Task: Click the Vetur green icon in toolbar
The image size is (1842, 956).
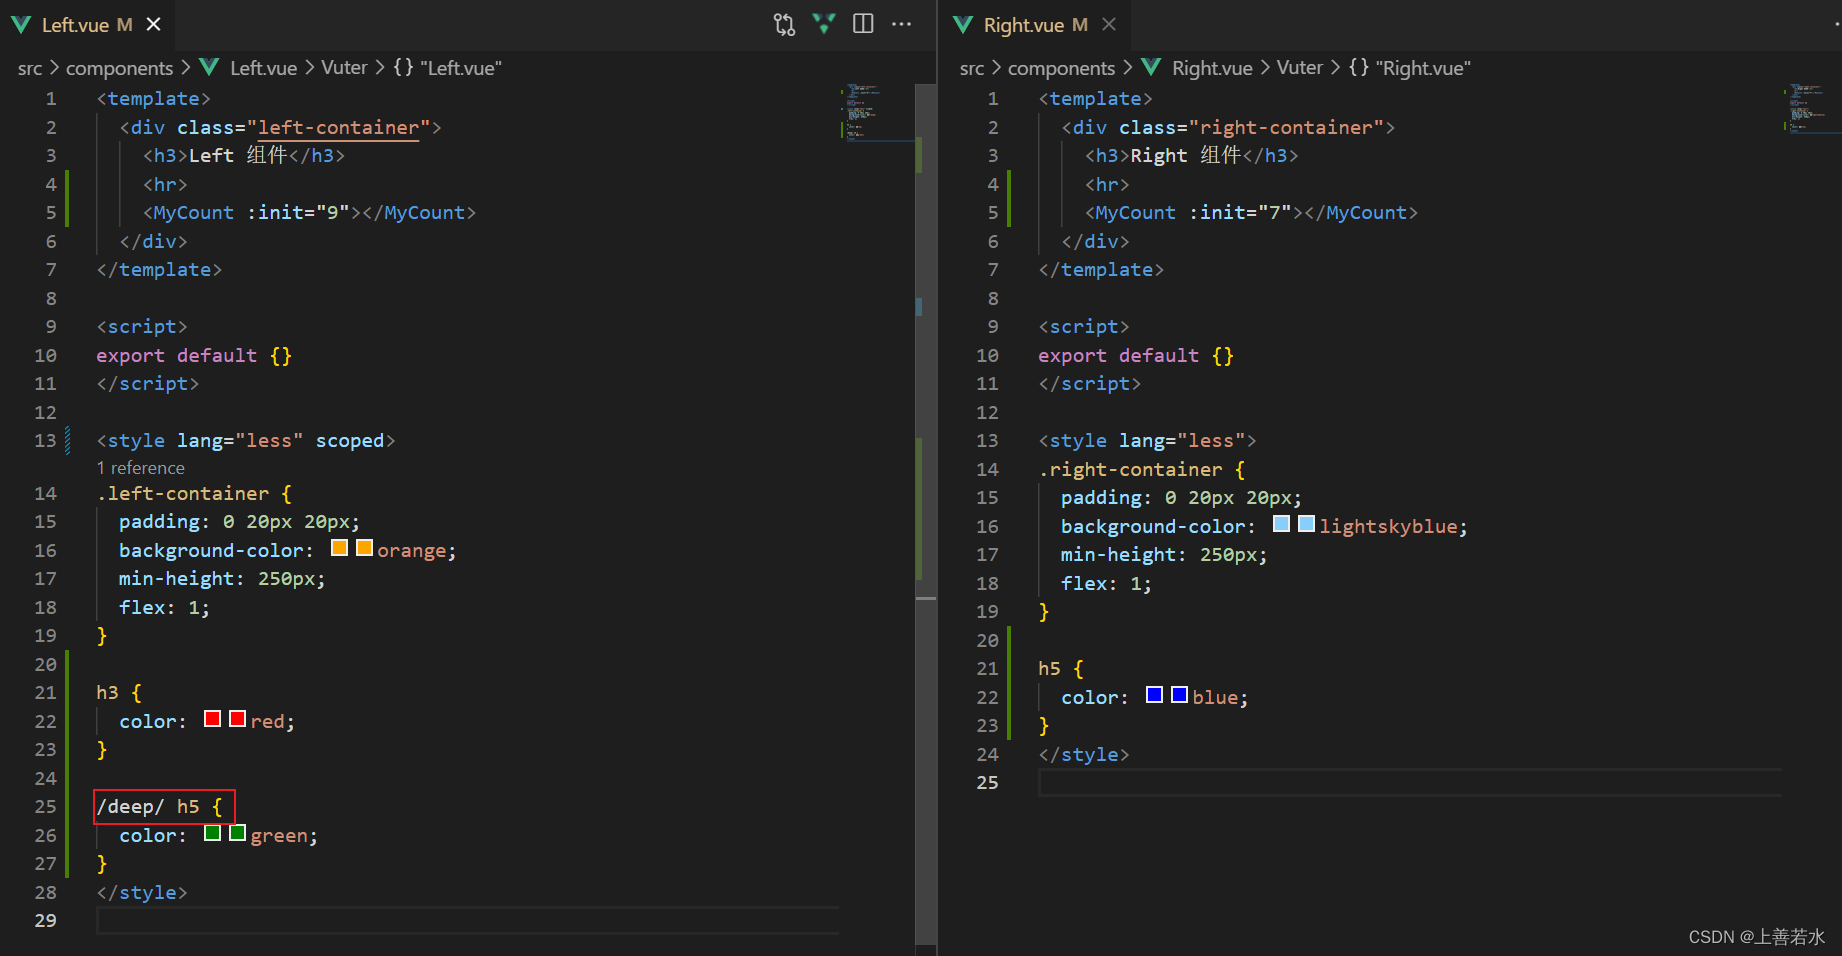Action: pos(824,24)
